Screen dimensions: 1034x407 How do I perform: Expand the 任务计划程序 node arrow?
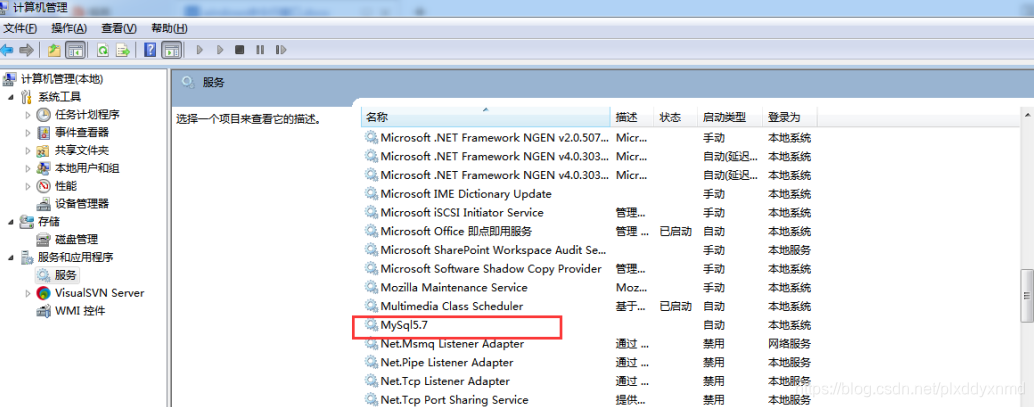coord(28,115)
